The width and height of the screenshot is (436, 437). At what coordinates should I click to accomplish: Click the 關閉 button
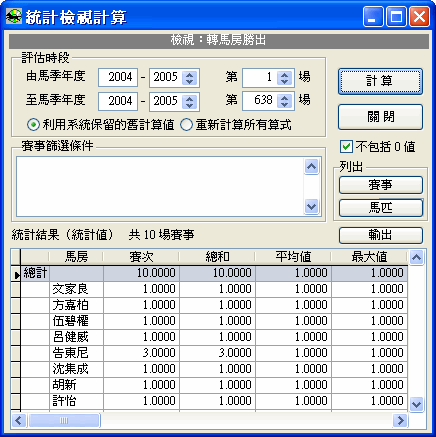[380, 117]
